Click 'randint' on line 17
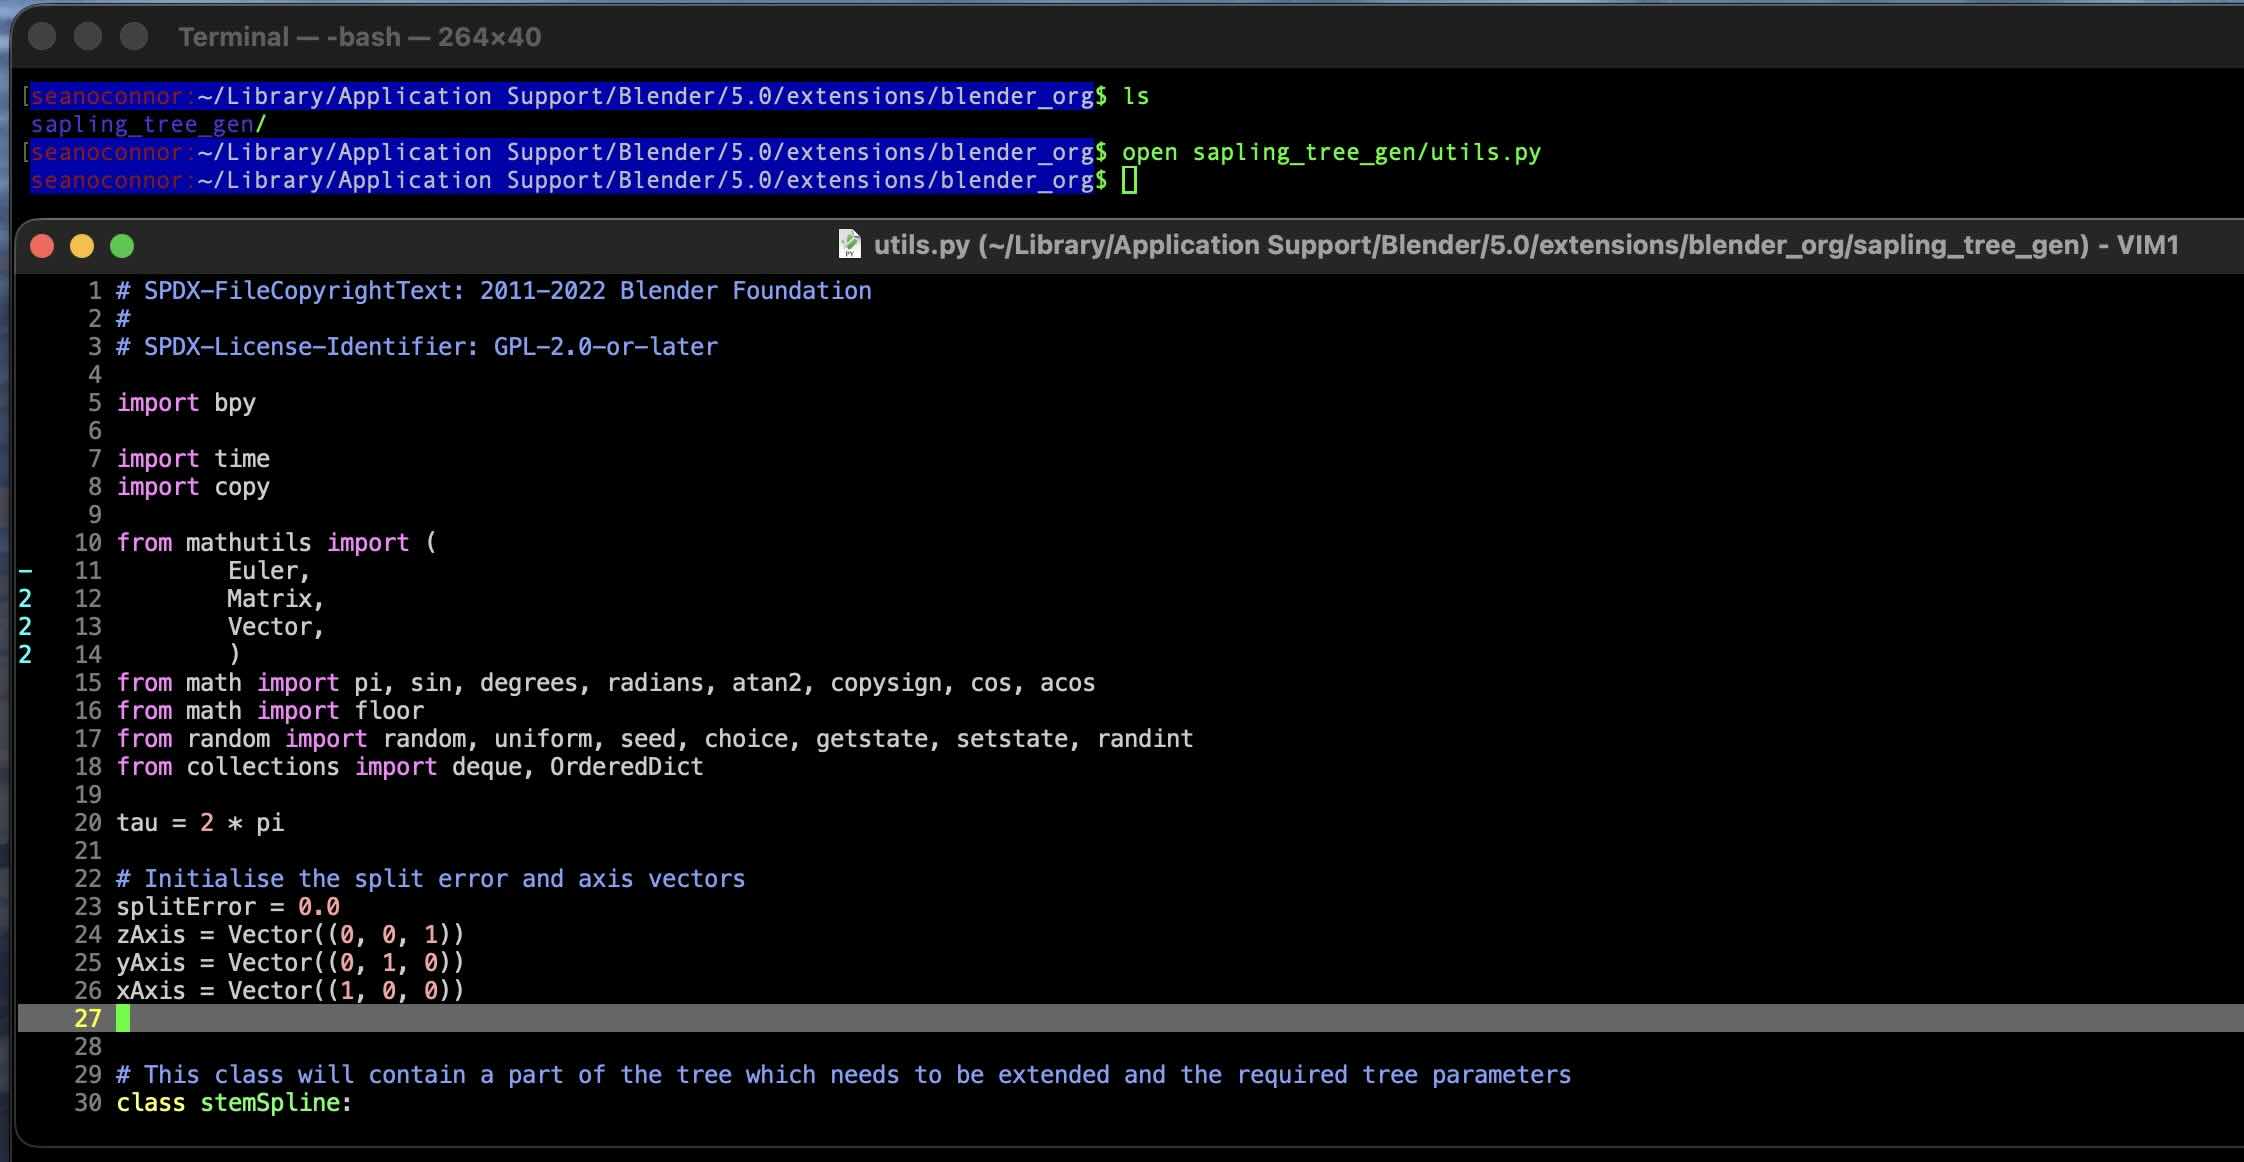The height and width of the screenshot is (1162, 2244). coord(1145,739)
